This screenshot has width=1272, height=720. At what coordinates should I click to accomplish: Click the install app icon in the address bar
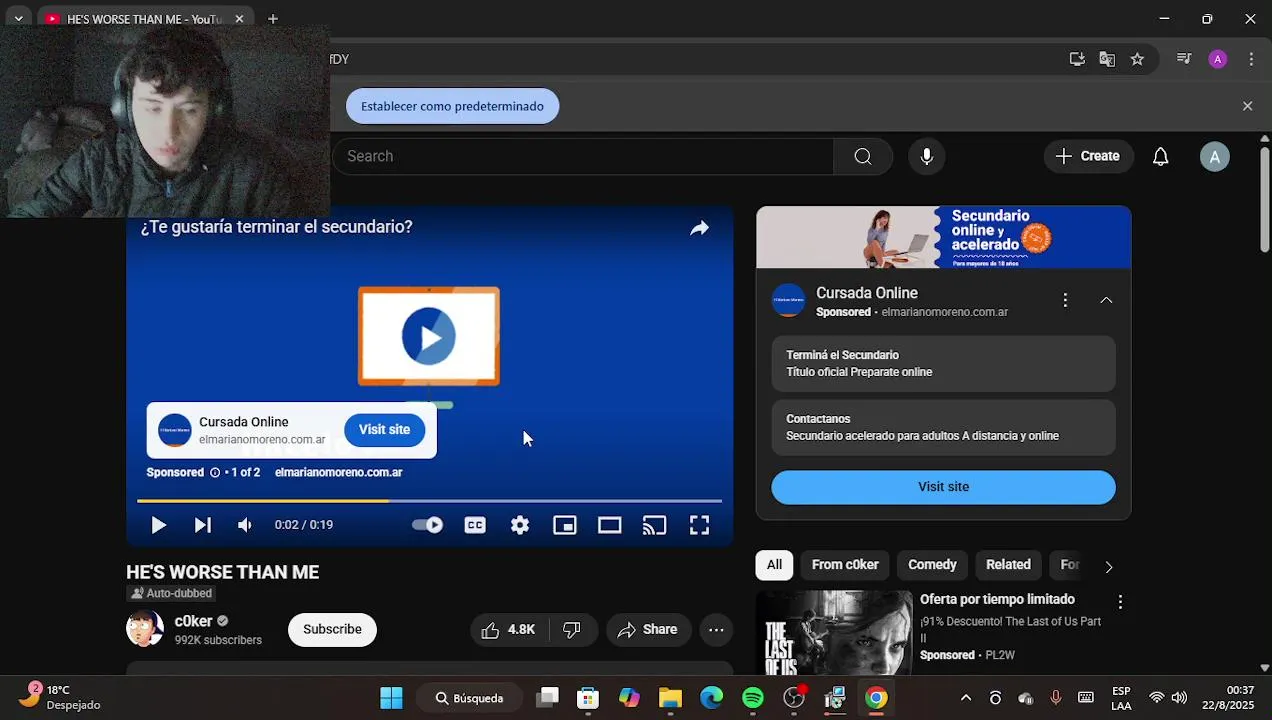(x=1077, y=59)
